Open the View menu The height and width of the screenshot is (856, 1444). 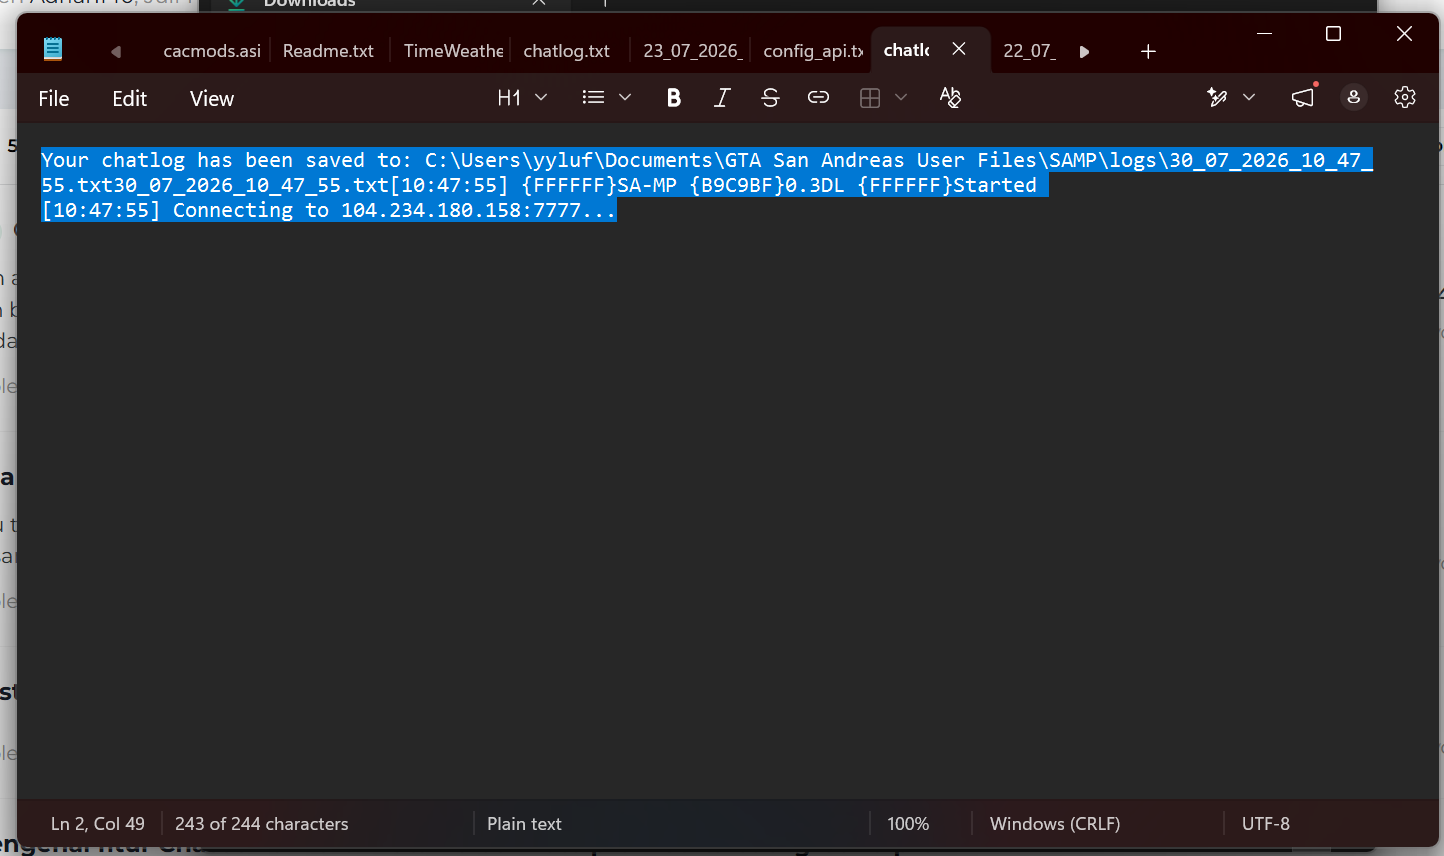[x=212, y=98]
